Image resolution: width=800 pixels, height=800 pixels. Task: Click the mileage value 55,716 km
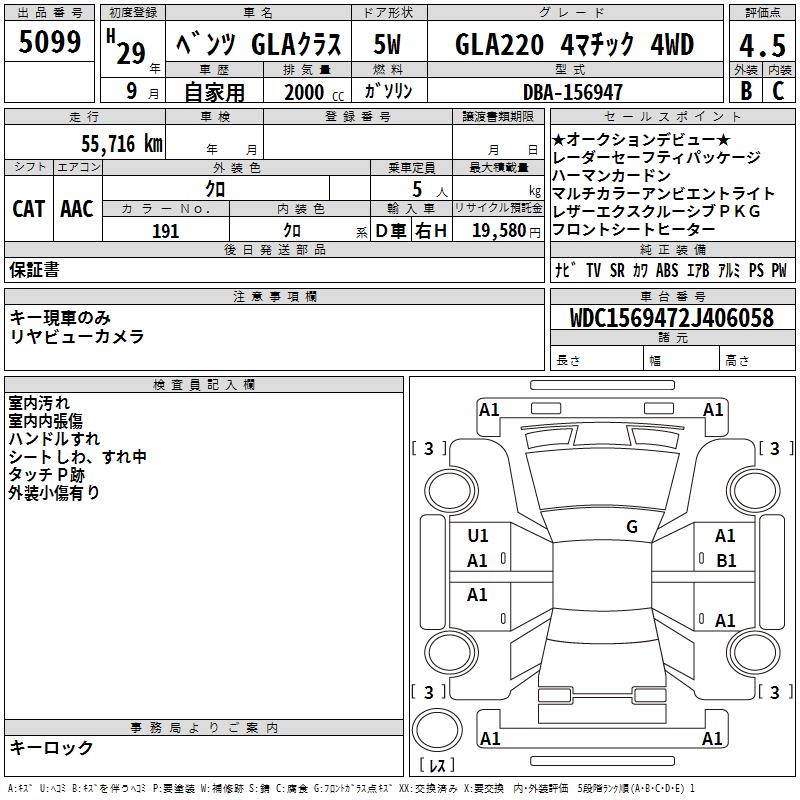[x=122, y=143]
